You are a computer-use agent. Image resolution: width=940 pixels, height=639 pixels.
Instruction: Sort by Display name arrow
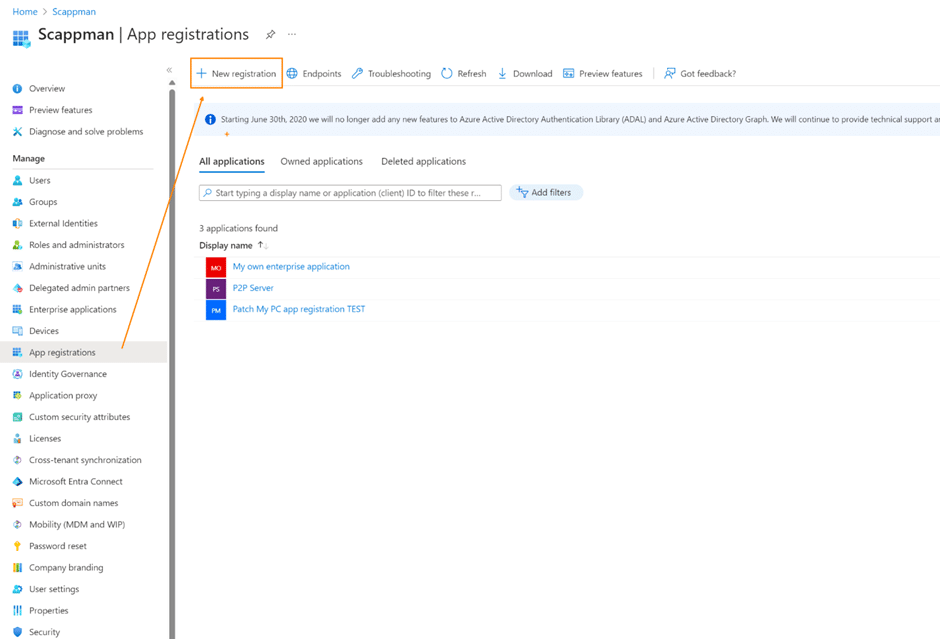click(263, 245)
